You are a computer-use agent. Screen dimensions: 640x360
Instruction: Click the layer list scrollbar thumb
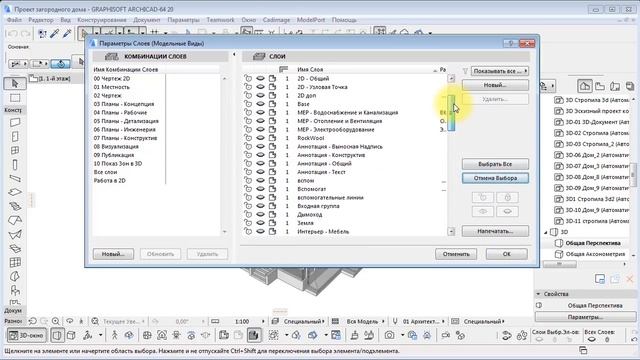[x=451, y=113]
